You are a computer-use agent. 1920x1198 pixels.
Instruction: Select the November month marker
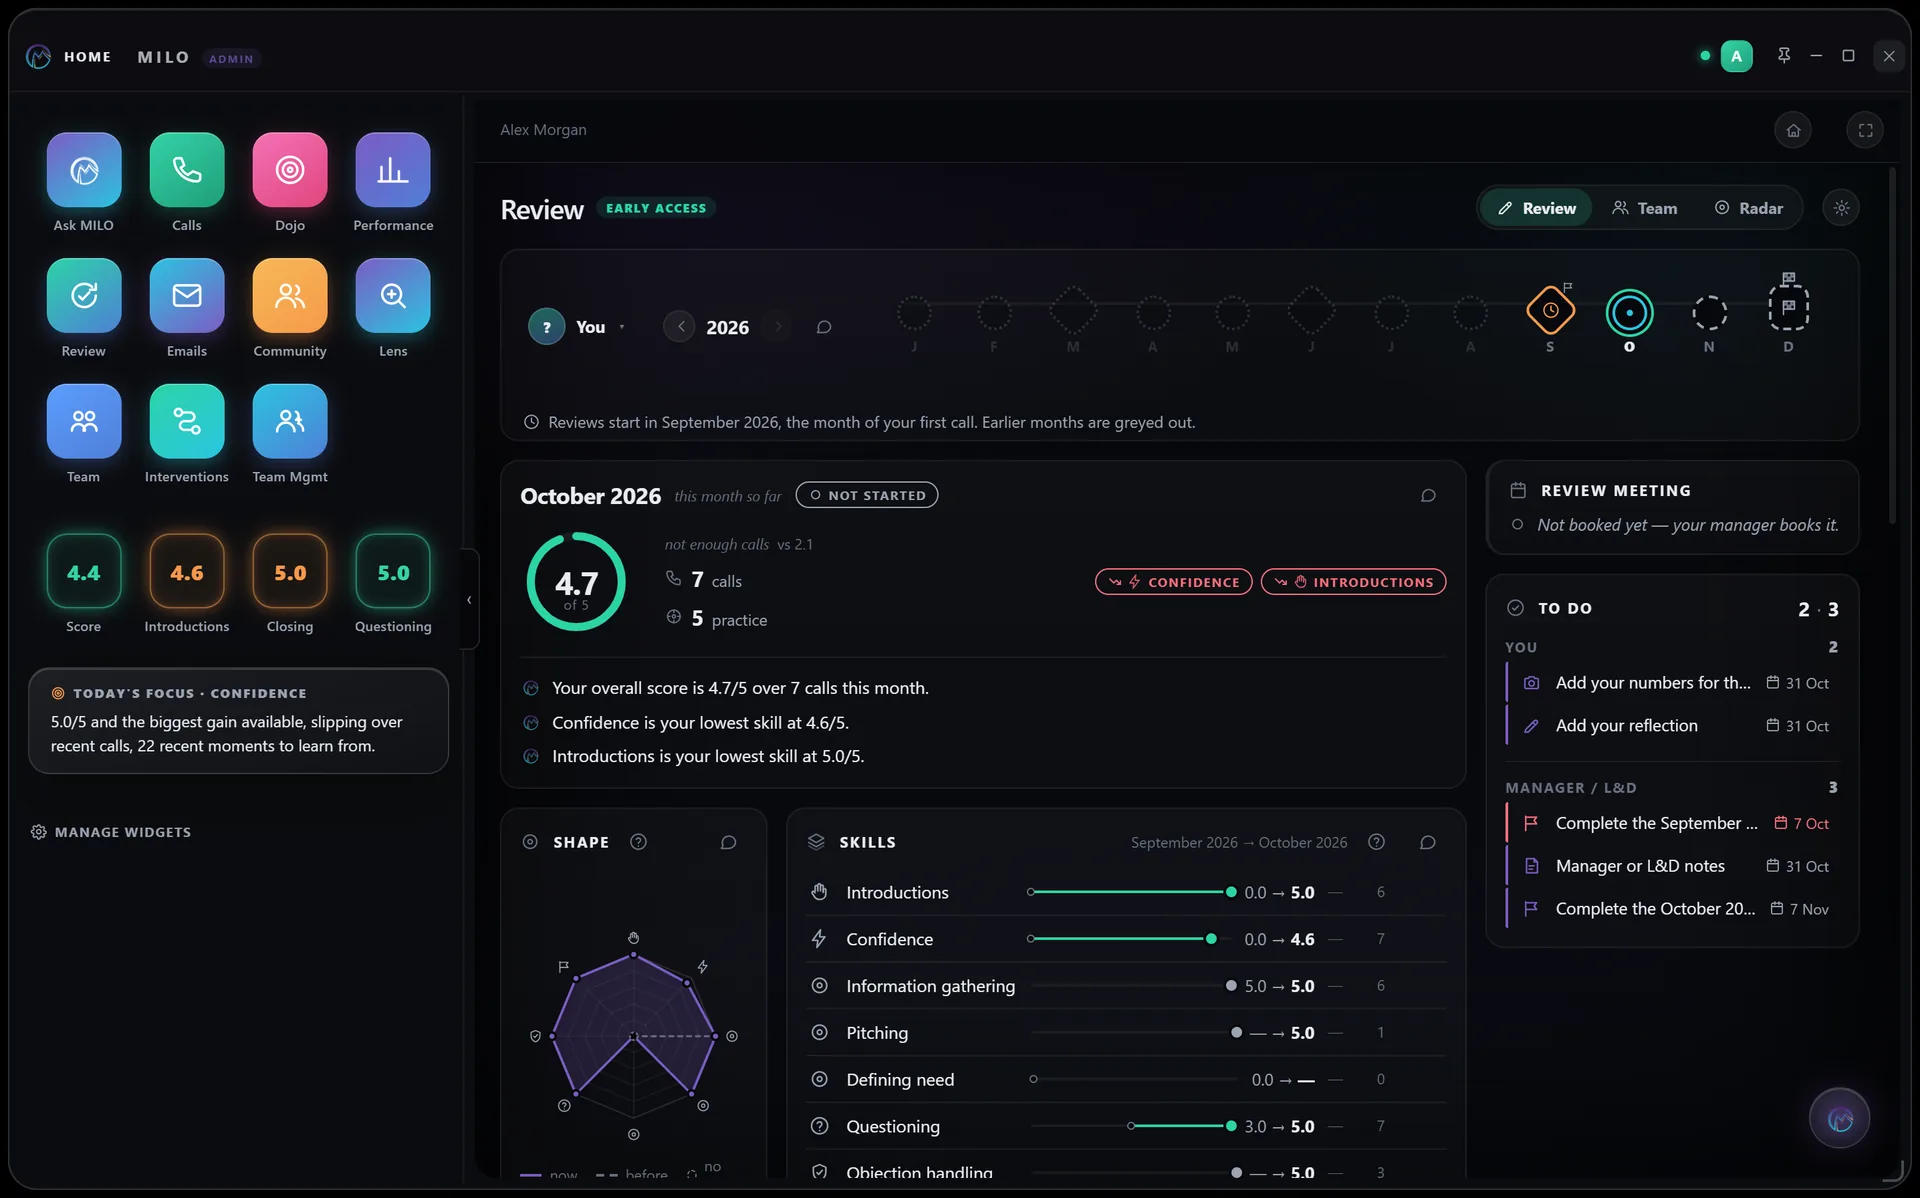[1709, 313]
